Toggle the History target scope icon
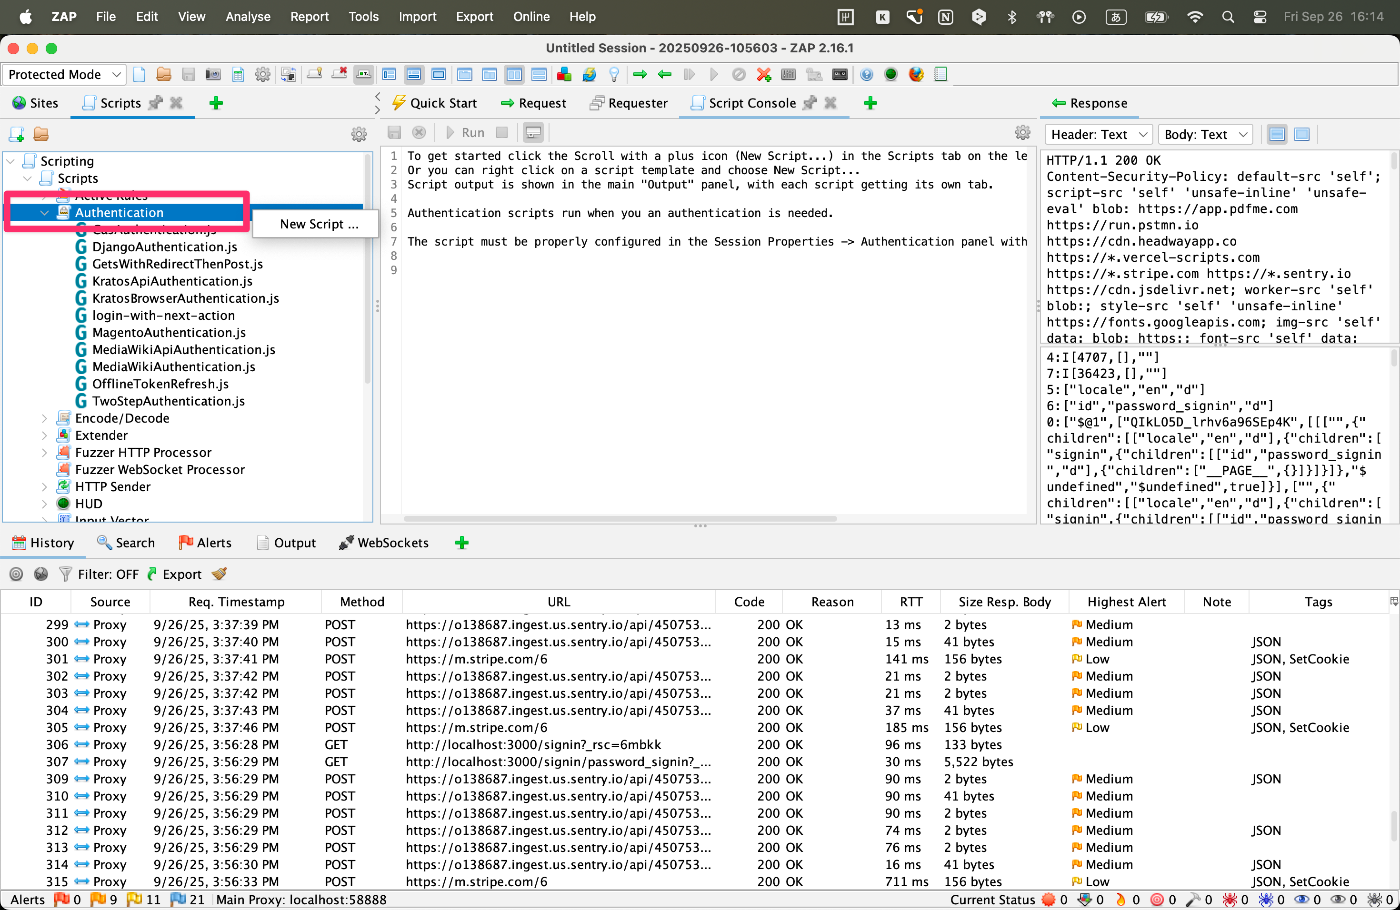This screenshot has width=1400, height=910. [x=16, y=574]
